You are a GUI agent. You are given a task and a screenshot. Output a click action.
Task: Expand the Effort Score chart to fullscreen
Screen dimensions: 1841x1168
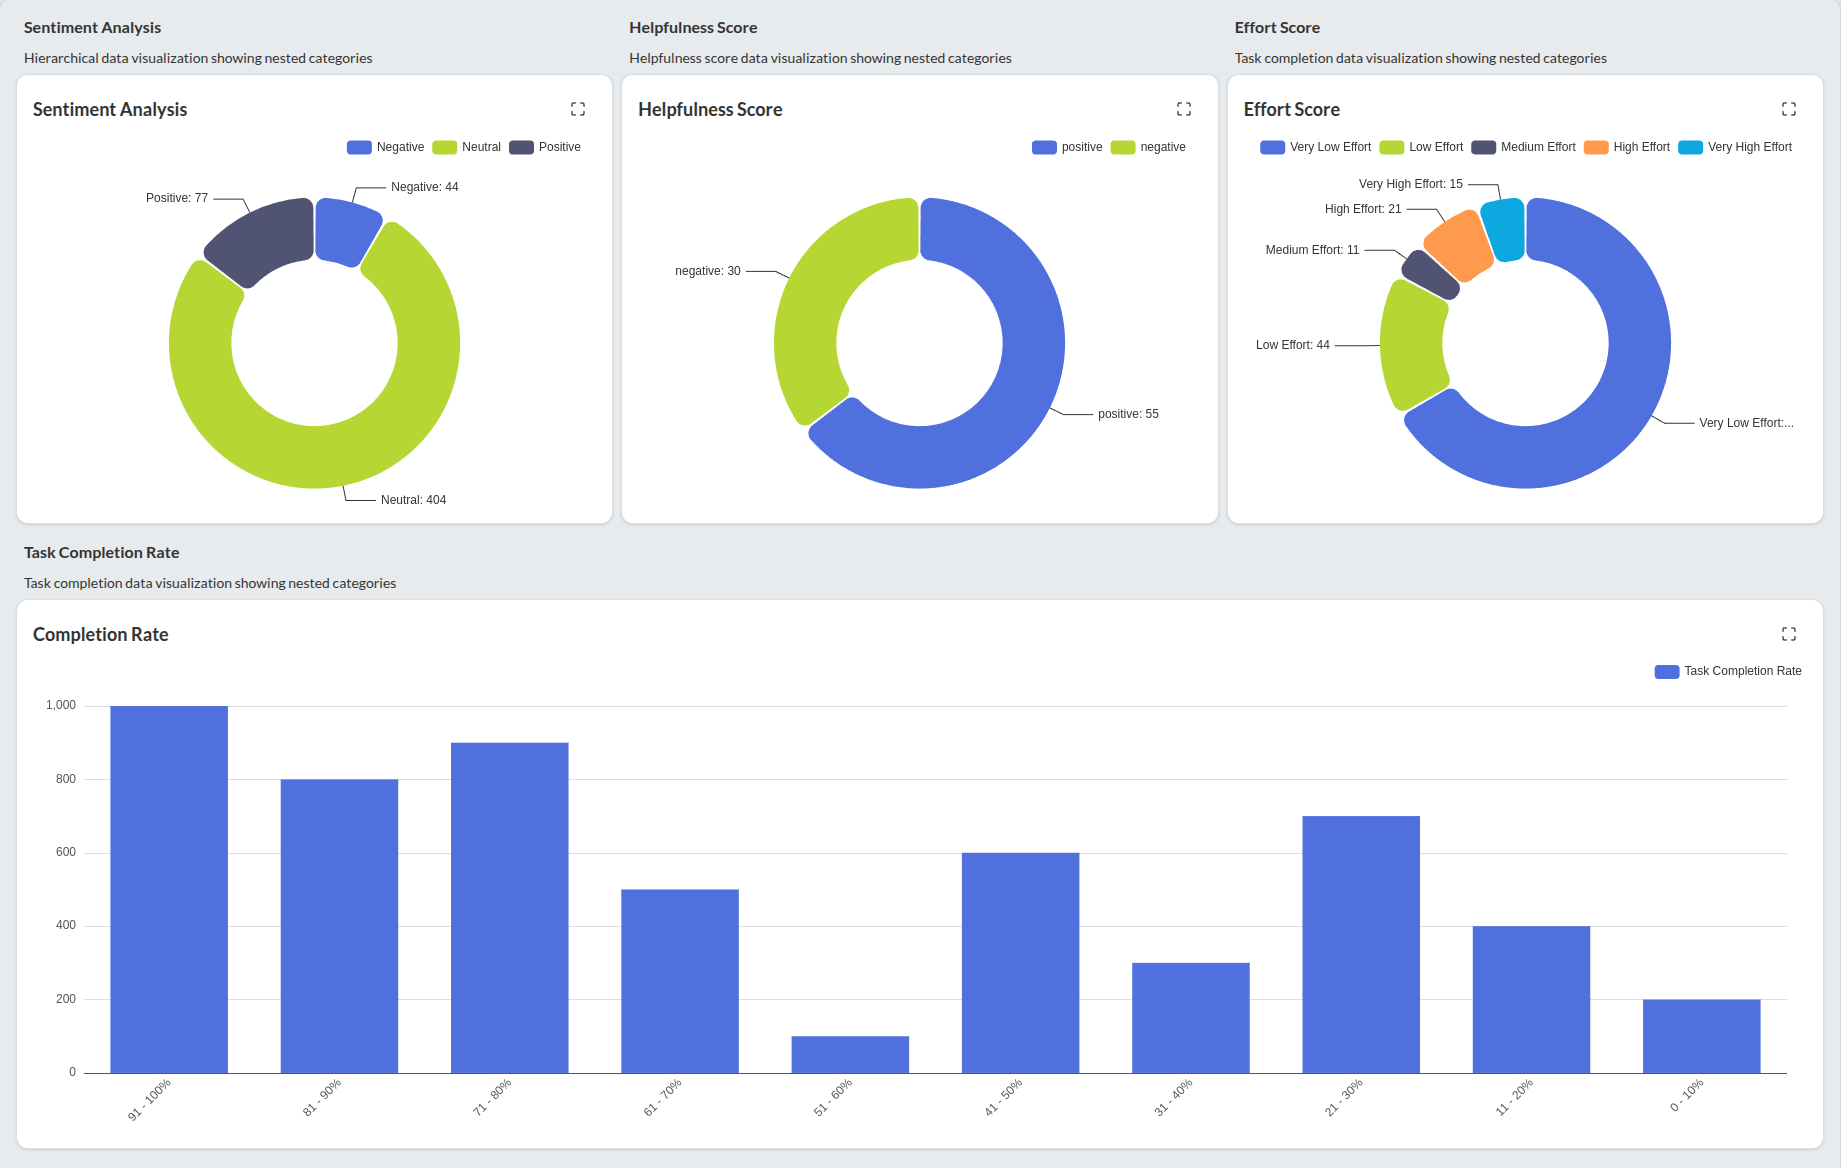click(1790, 109)
